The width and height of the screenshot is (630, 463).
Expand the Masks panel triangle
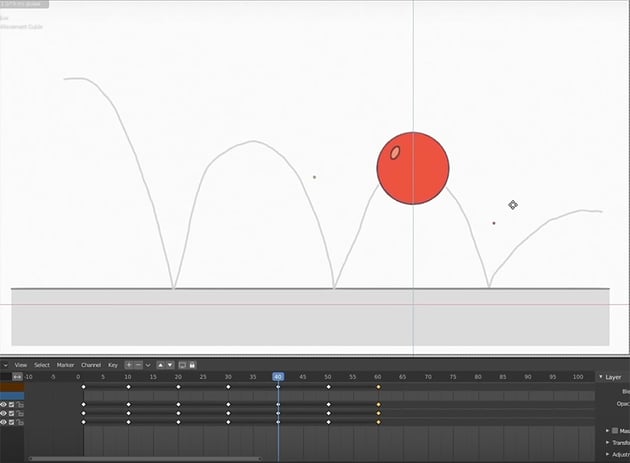pyautogui.click(x=608, y=430)
